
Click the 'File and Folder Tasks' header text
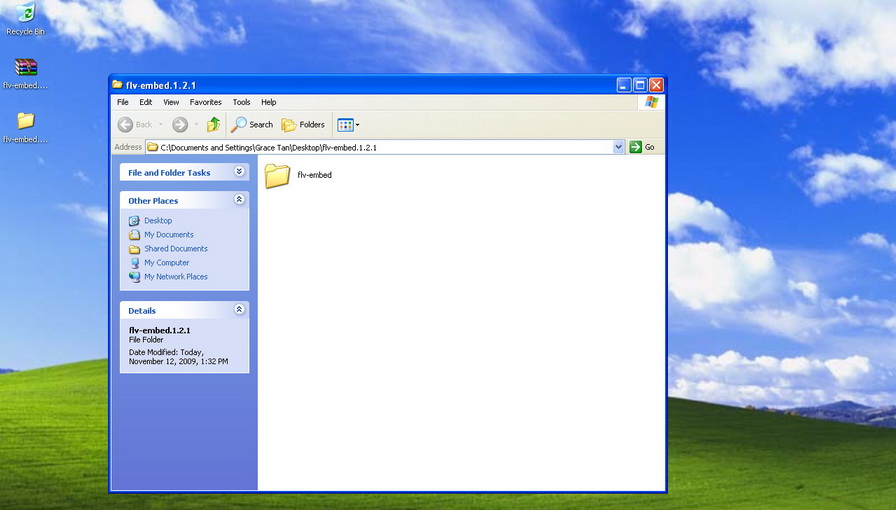click(x=169, y=173)
